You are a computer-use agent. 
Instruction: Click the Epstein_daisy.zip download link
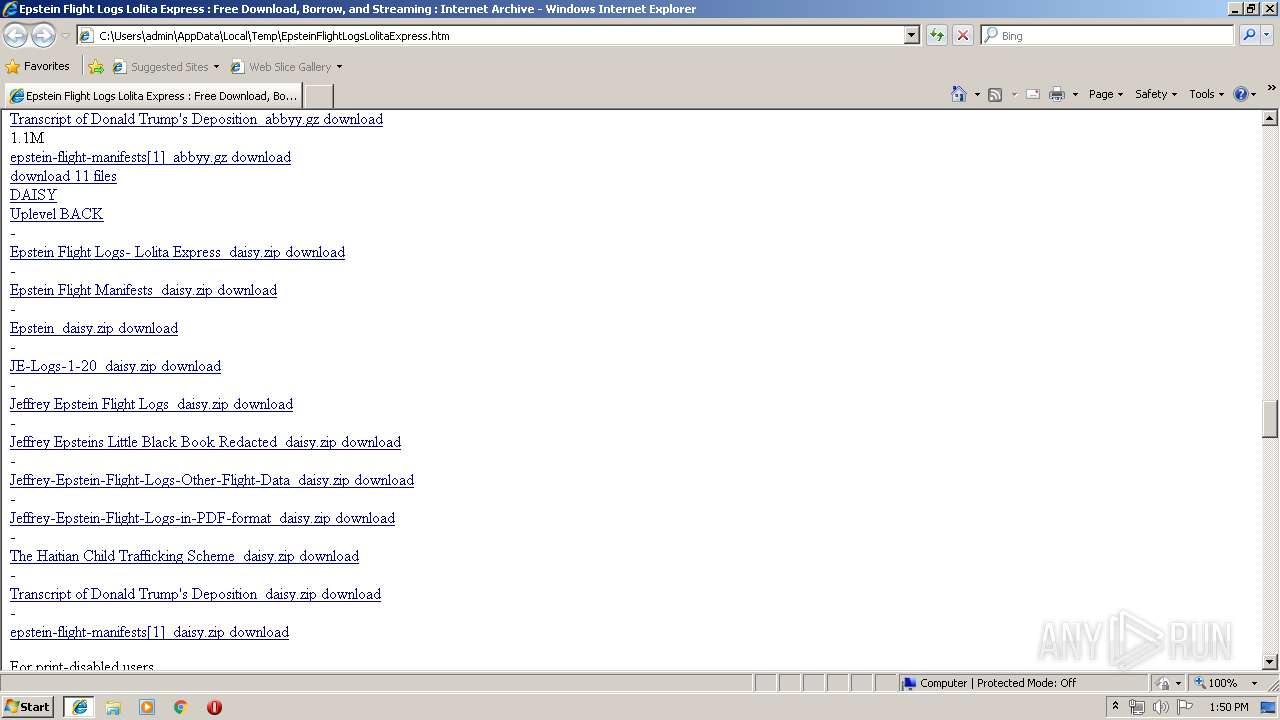pyautogui.click(x=94, y=328)
